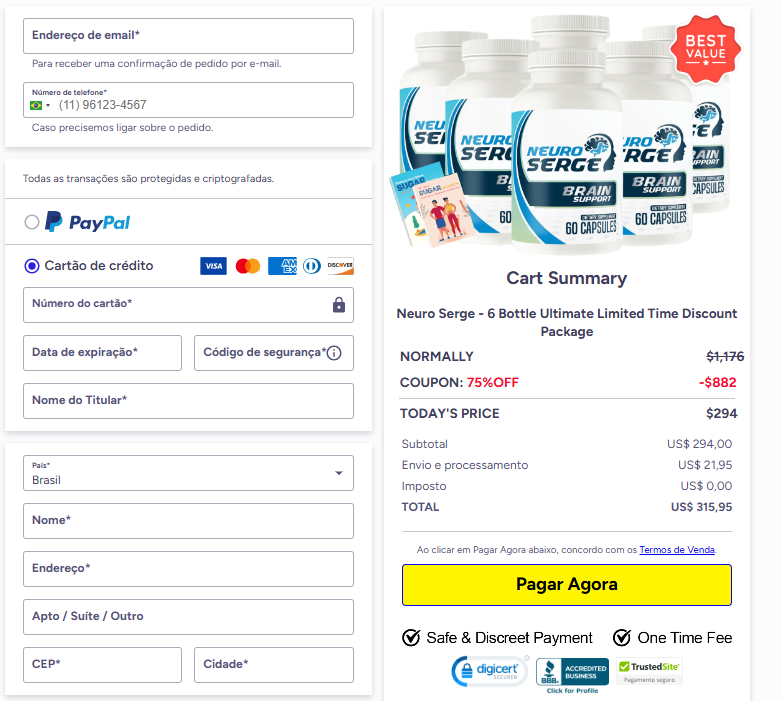Click the Discover card icon
The width and height of the screenshot is (782, 701).
click(x=341, y=266)
